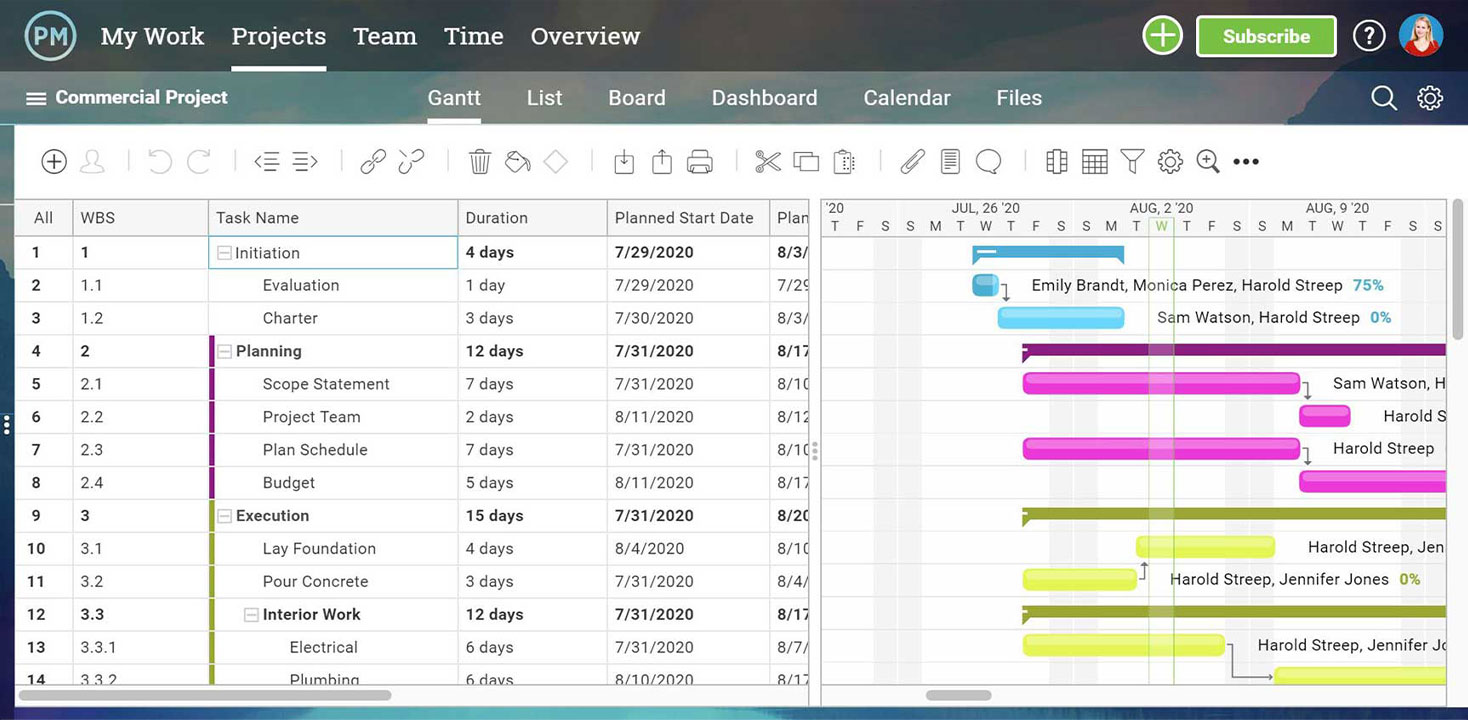
Task: Switch to the Dashboard view tab
Action: pos(765,98)
